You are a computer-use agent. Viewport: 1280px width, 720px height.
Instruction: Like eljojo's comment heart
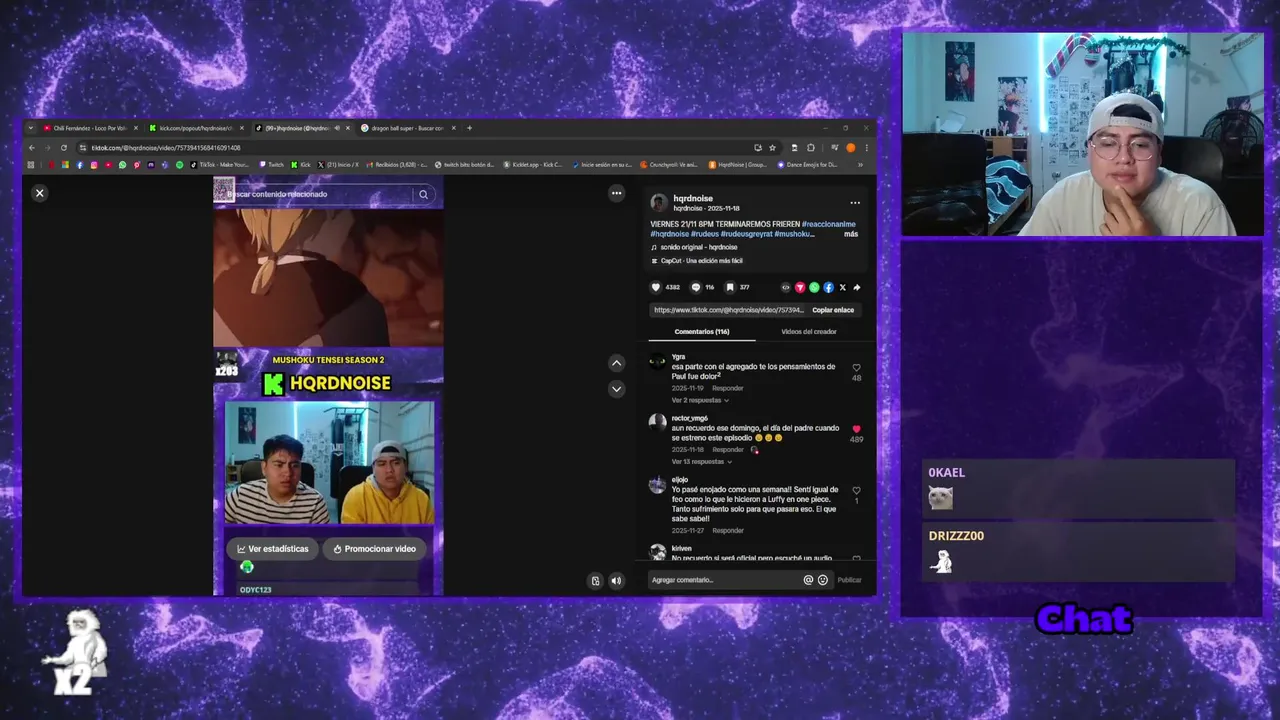point(856,491)
